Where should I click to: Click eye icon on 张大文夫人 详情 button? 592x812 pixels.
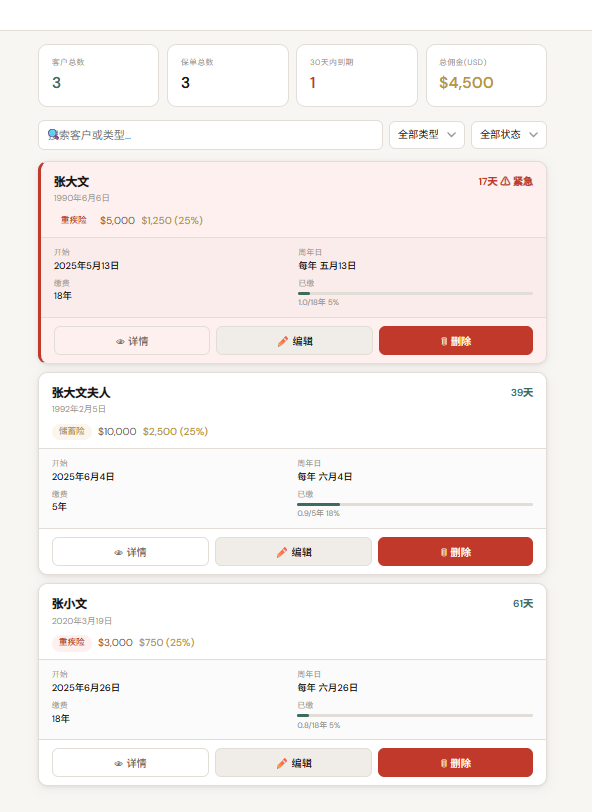(119, 553)
